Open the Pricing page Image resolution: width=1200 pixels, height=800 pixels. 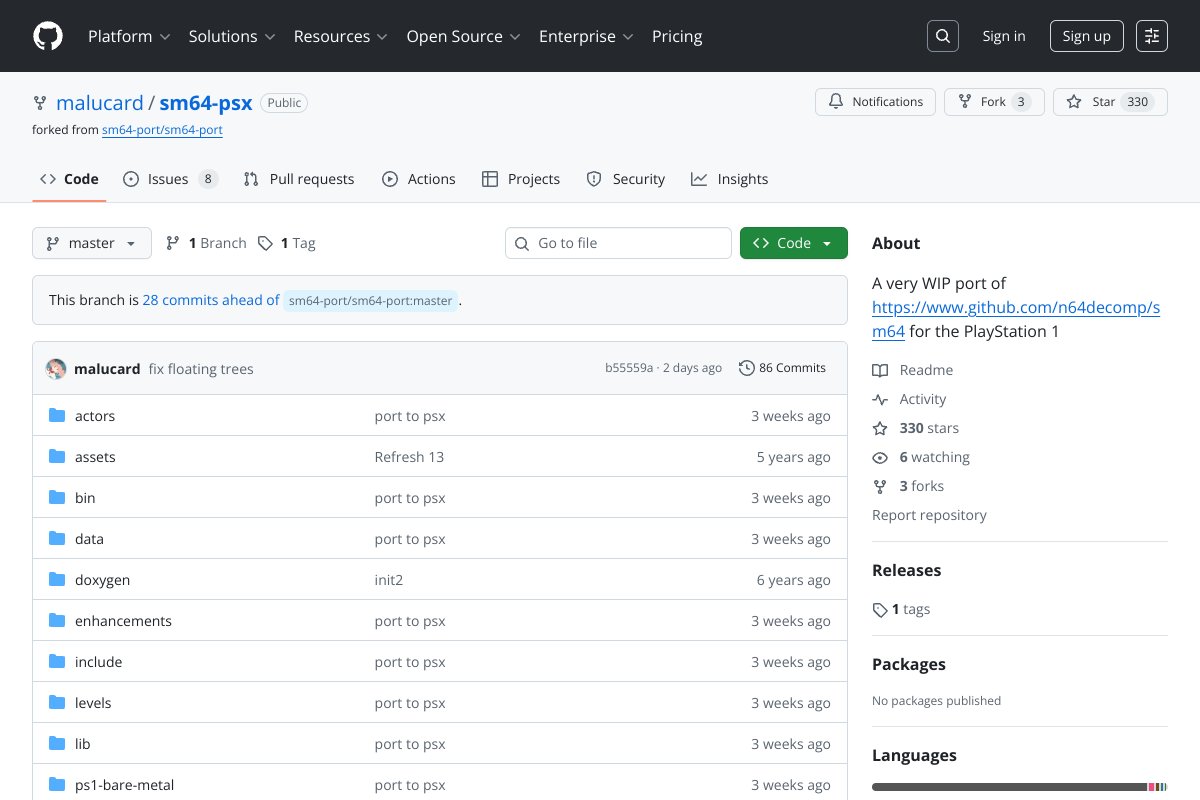pos(677,36)
